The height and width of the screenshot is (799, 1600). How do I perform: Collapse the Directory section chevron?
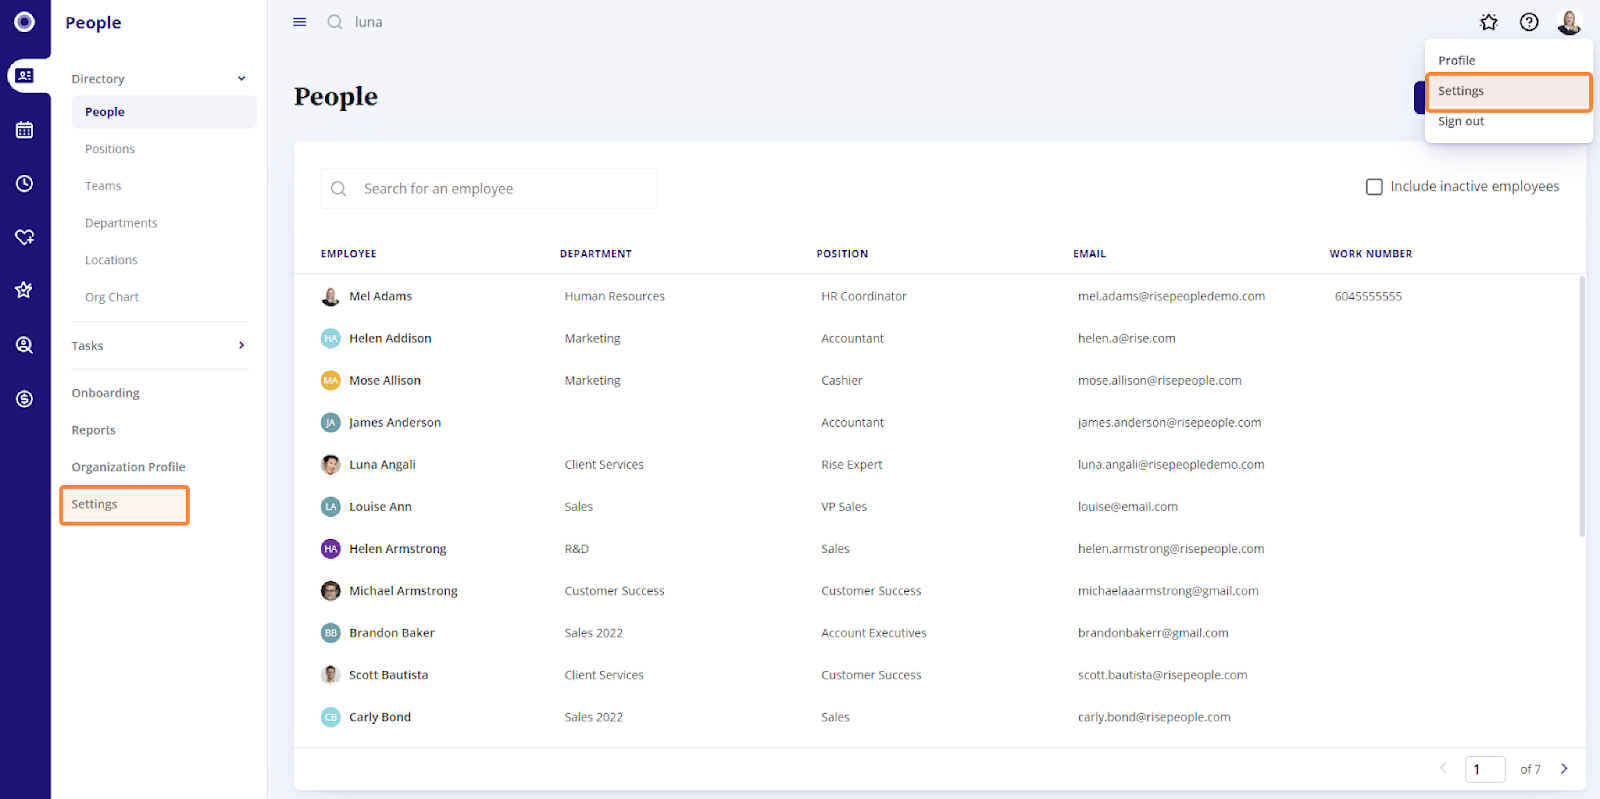click(241, 79)
